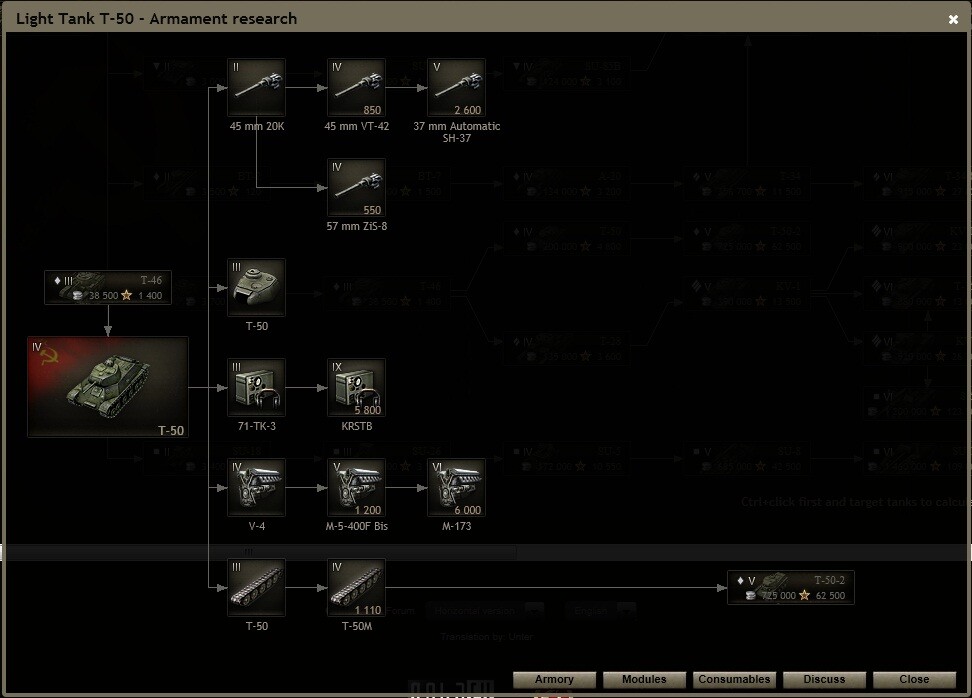Click the 57 mm ZiS-8 label
This screenshot has width=972, height=698.
[x=356, y=226]
